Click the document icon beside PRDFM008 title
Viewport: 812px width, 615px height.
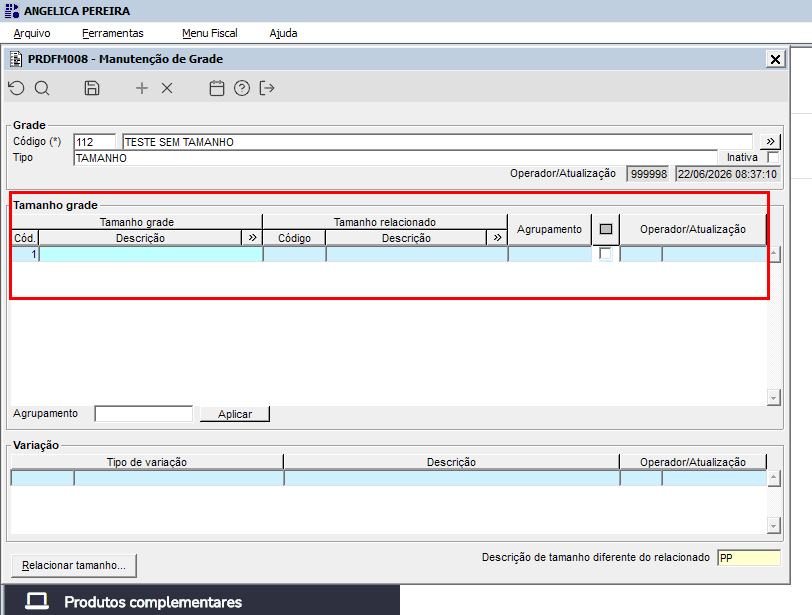click(x=16, y=59)
